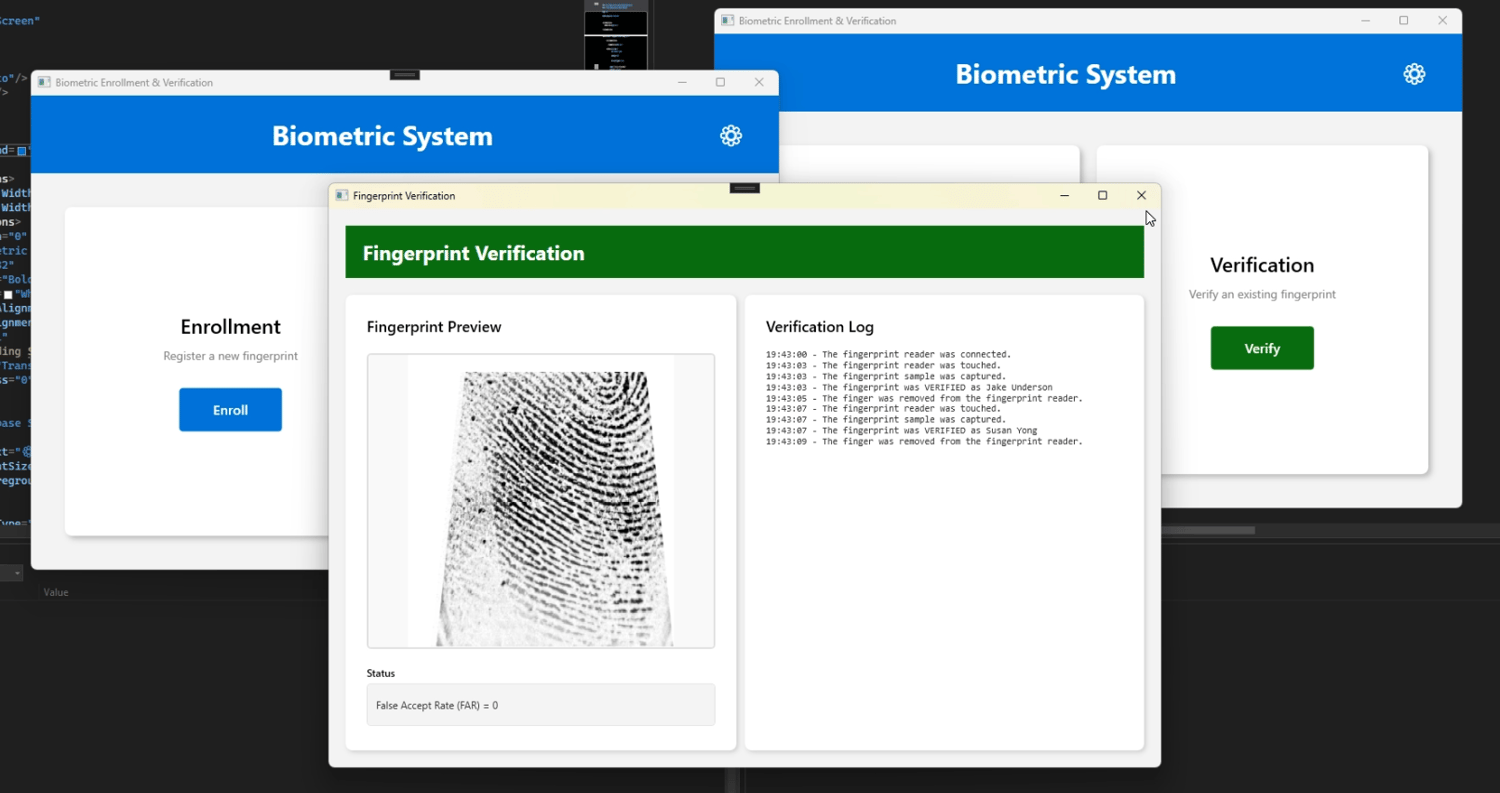Click 'Register a new fingerprint' text
The width and height of the screenshot is (1500, 793).
tap(230, 356)
